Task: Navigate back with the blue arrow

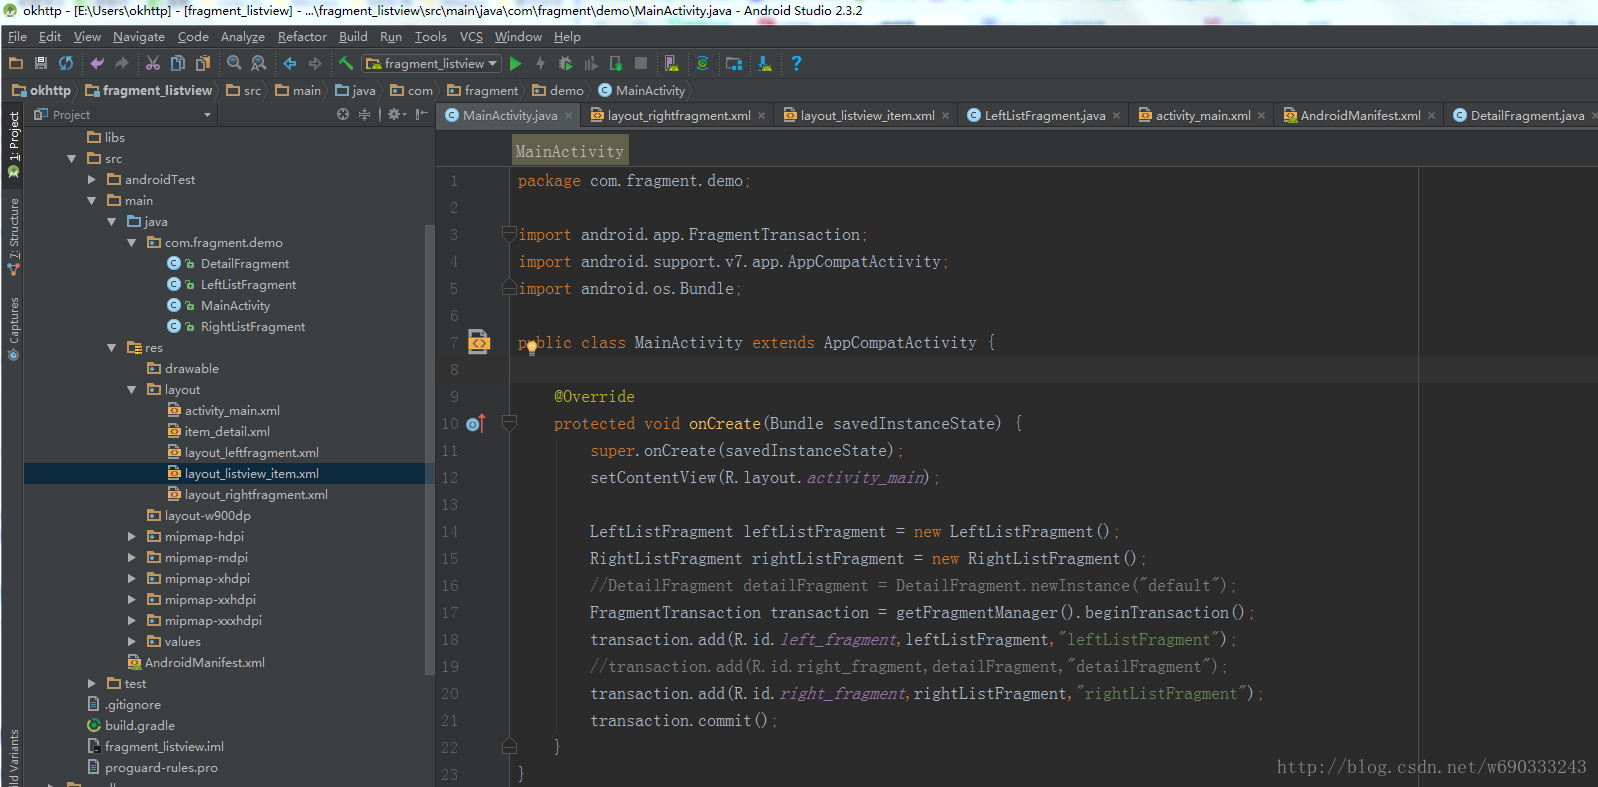Action: pos(290,63)
